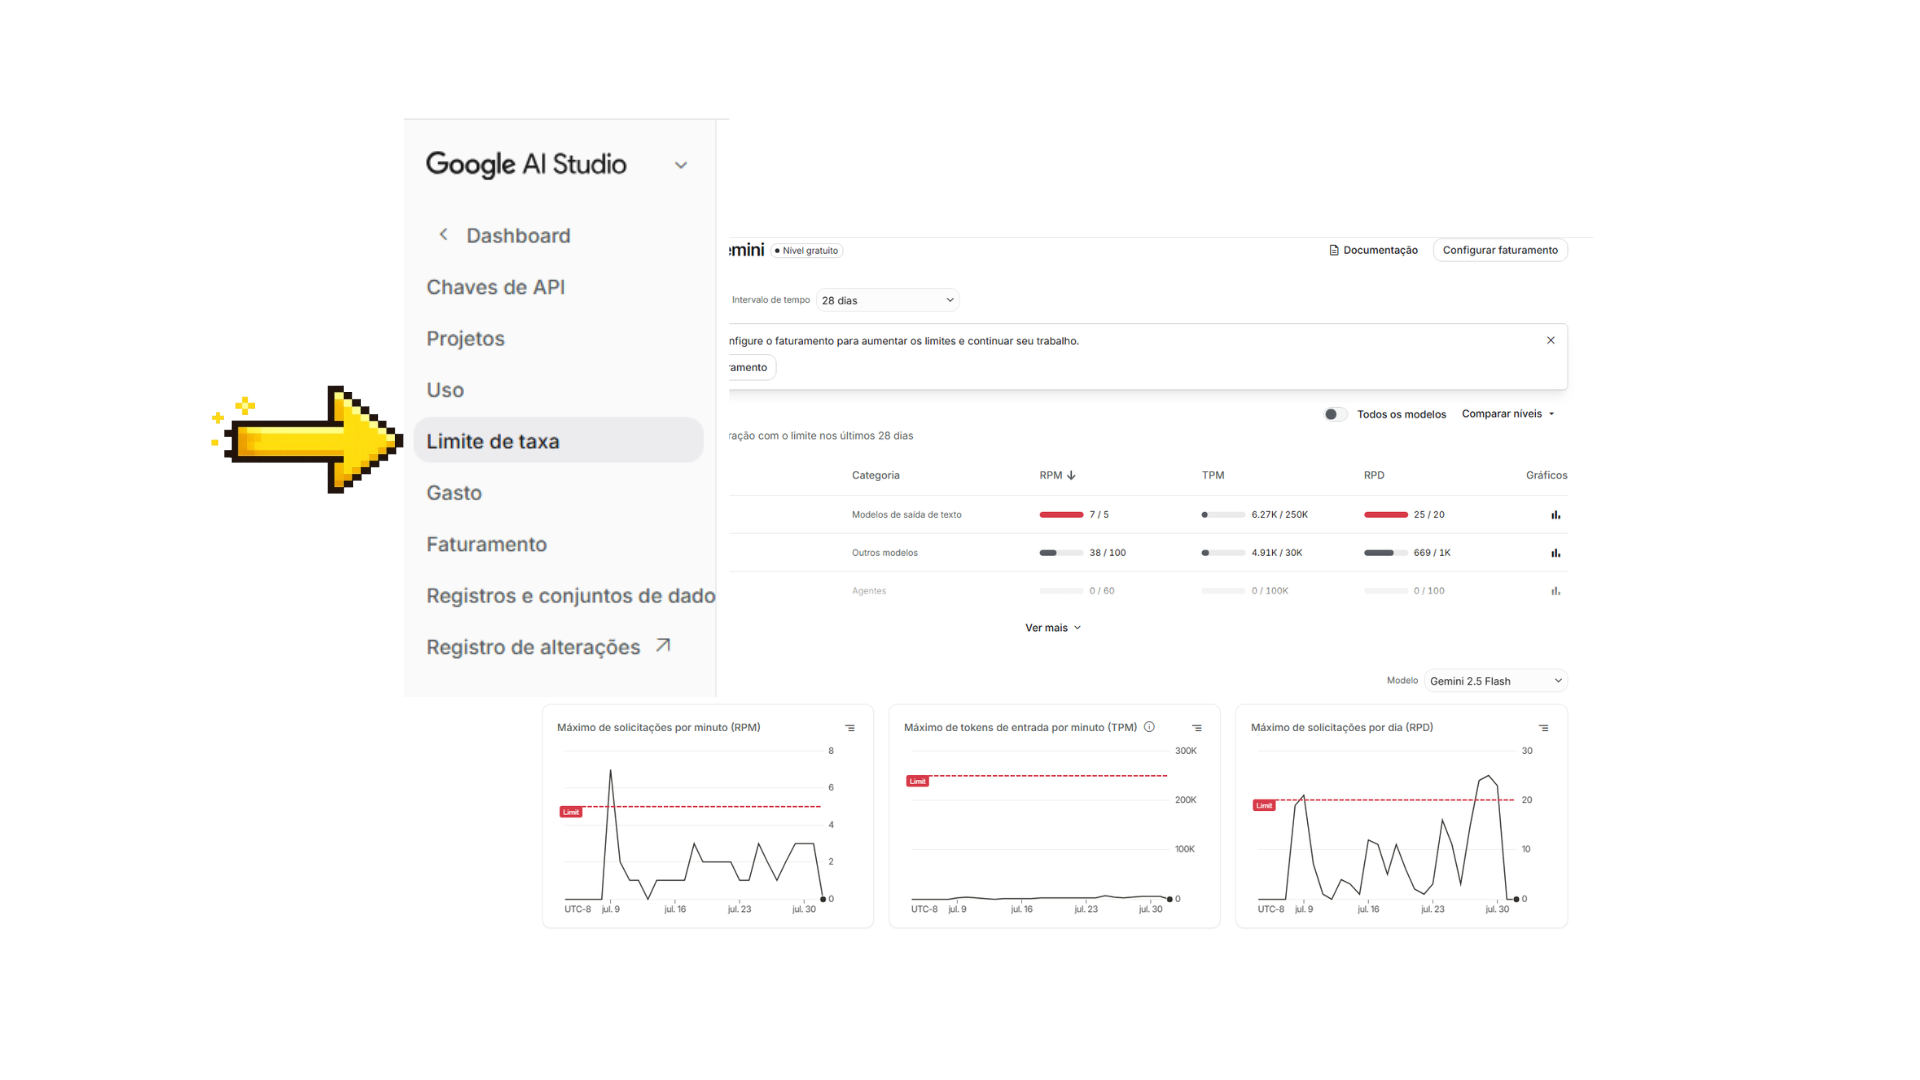Toggle the Todos os modelos switch
This screenshot has height=1080, width=1920.
[1334, 414]
